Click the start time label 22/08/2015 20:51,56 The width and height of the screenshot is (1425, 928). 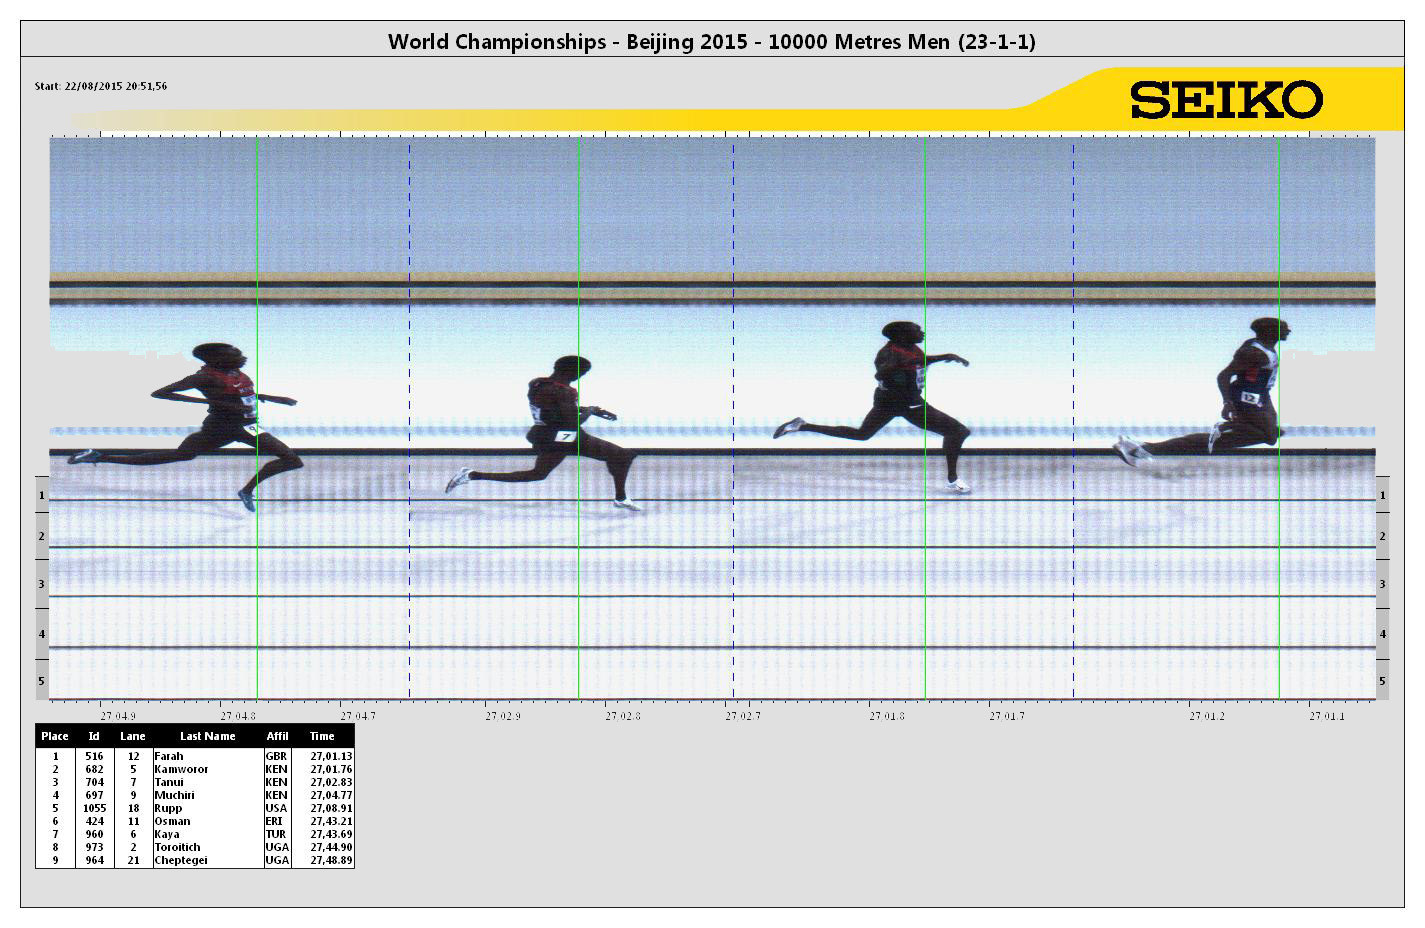tap(101, 88)
